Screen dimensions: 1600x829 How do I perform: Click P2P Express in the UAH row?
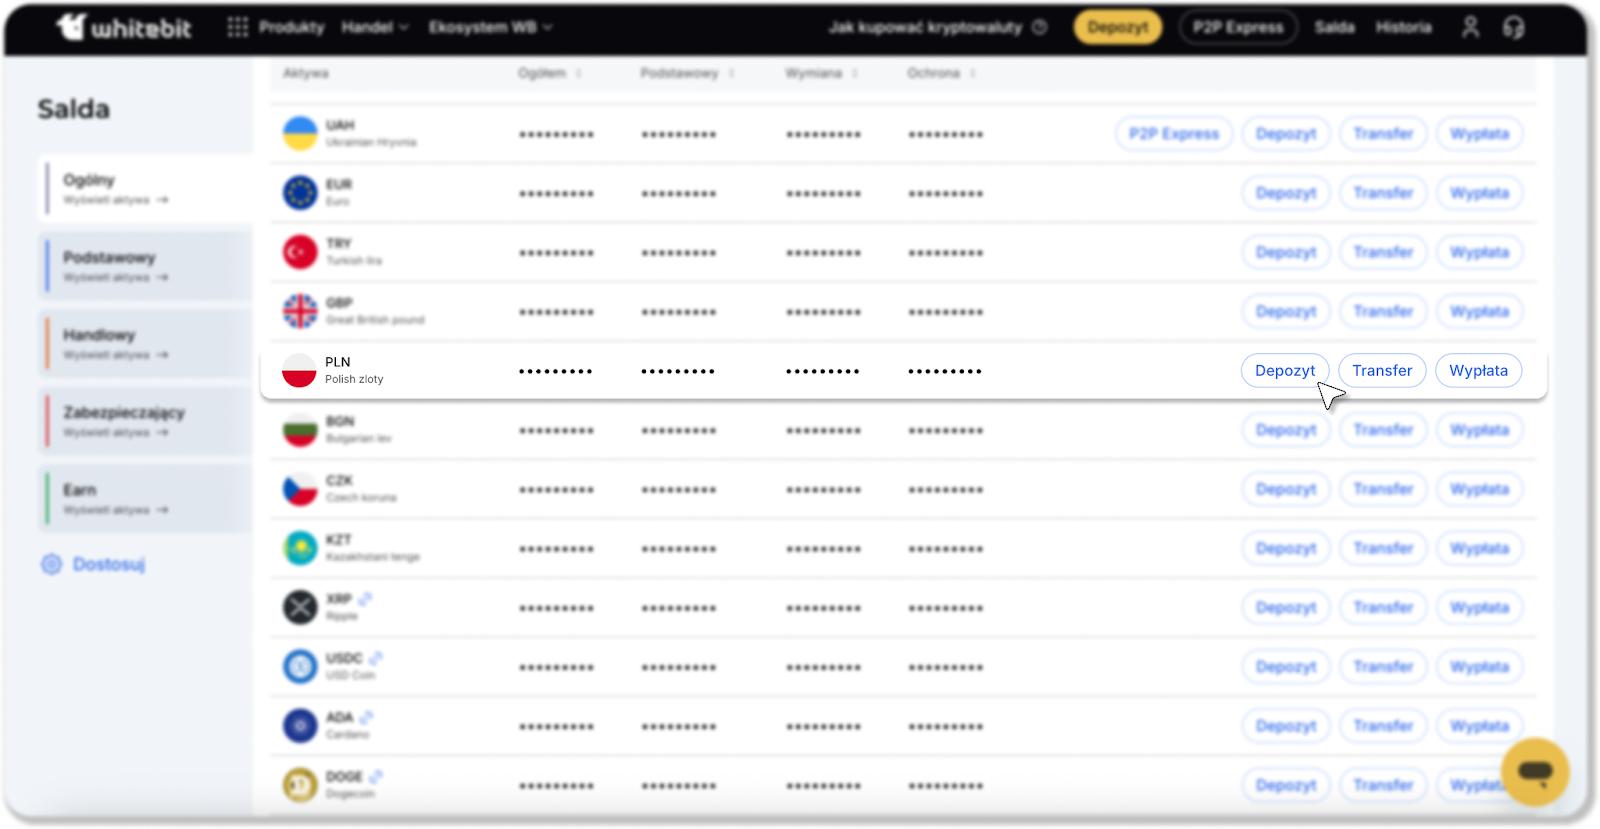[1174, 133]
